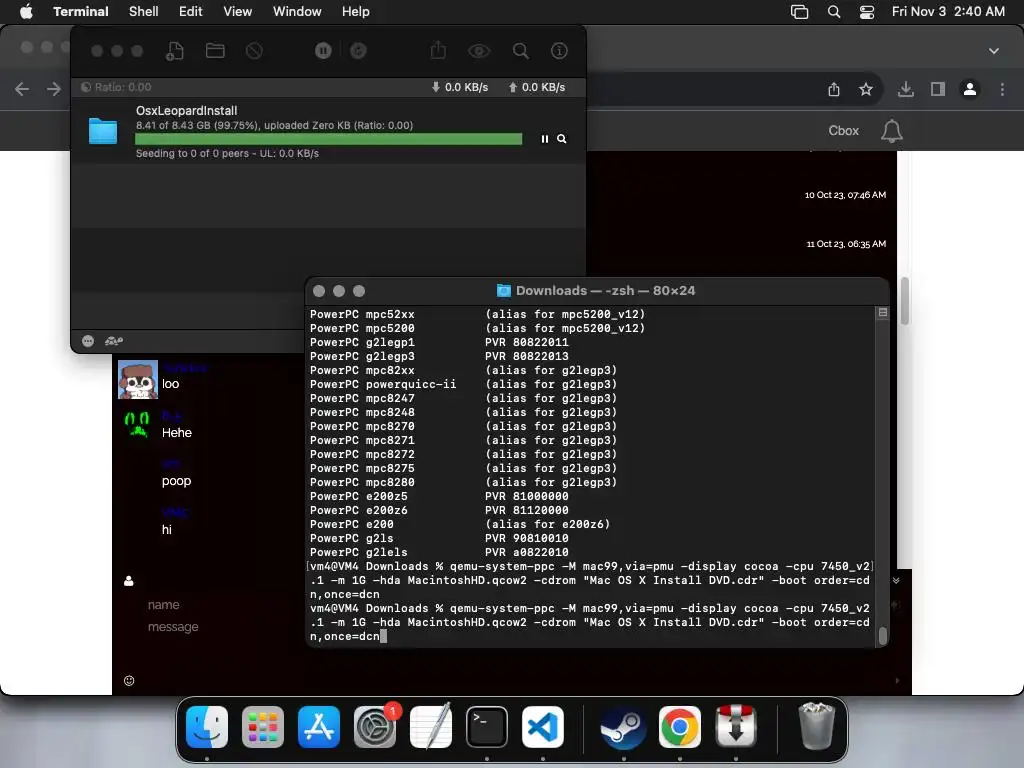Click the Terminal scrollback marker icon at top right
Viewport: 1024px width, 768px height.
(883, 313)
